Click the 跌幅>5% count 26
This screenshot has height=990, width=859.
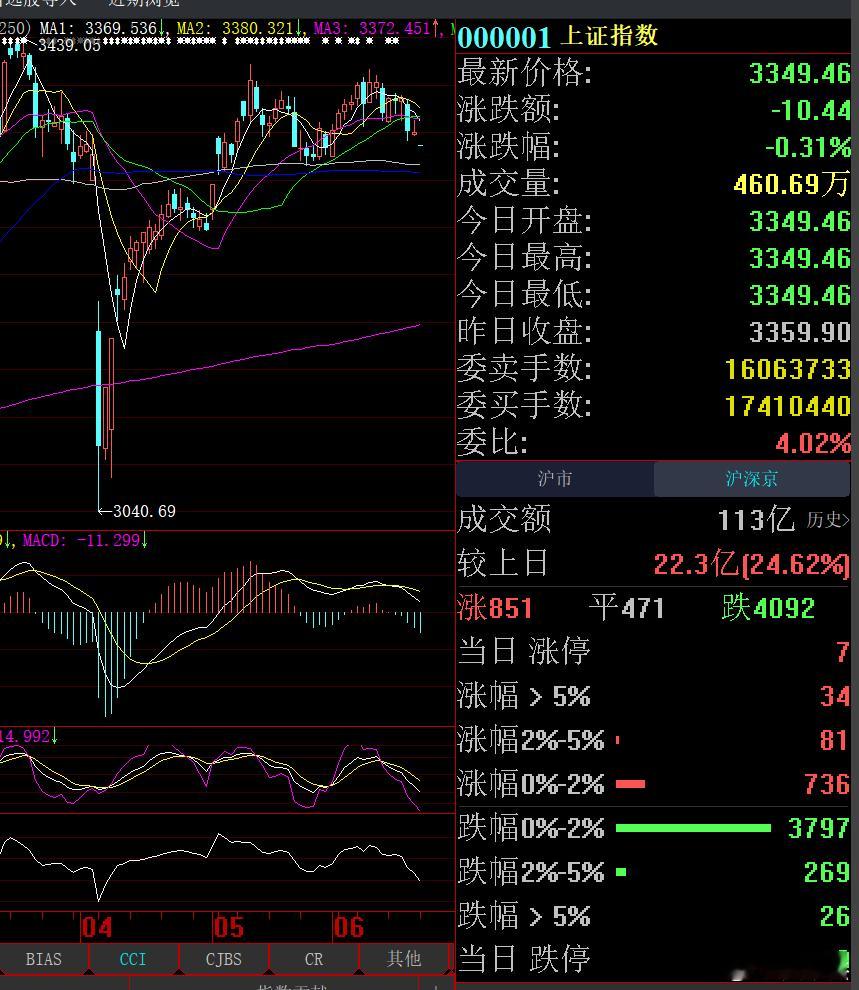click(x=834, y=917)
